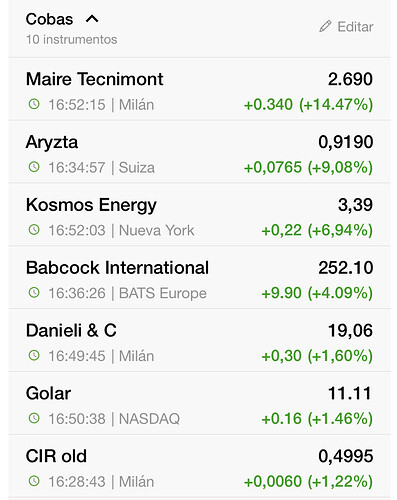
Task: Open the Aryzta instrument details
Action: pyautogui.click(x=199, y=152)
